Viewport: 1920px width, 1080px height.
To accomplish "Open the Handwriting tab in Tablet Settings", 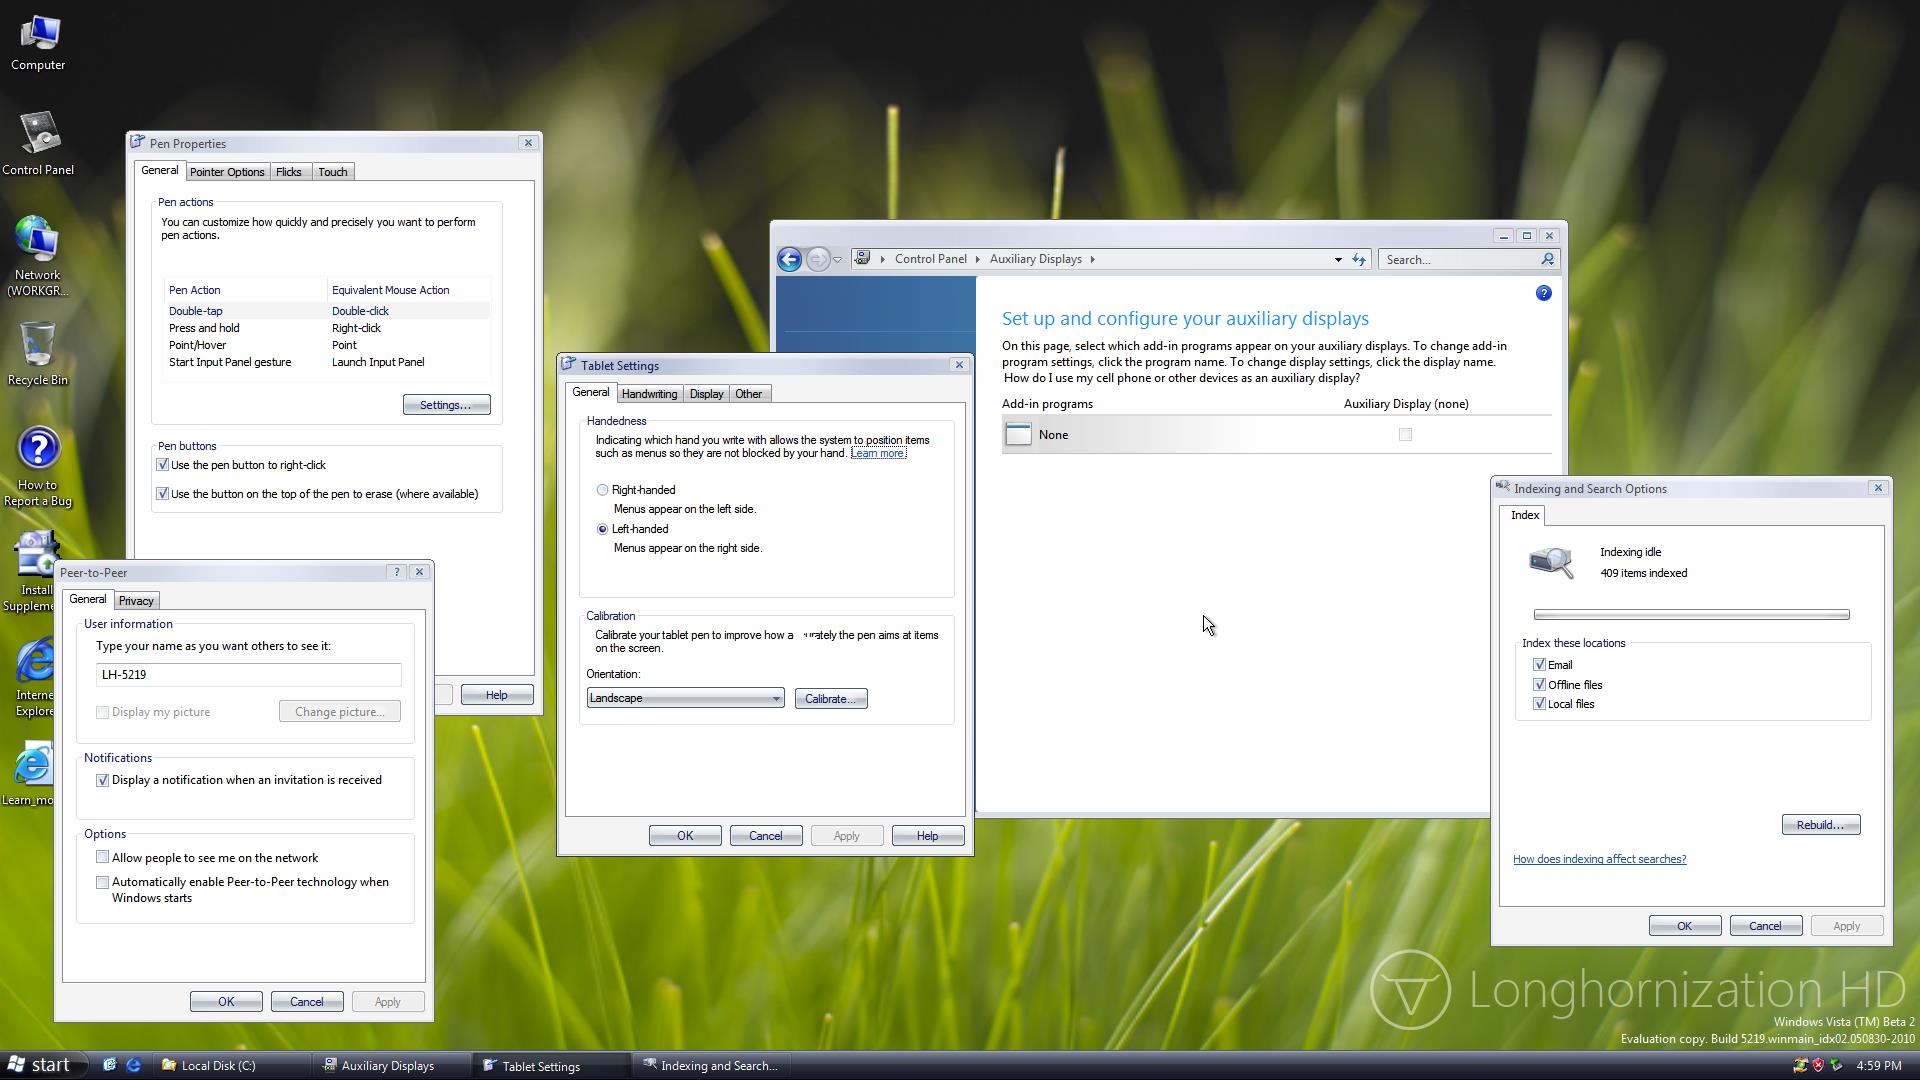I will [x=649, y=394].
